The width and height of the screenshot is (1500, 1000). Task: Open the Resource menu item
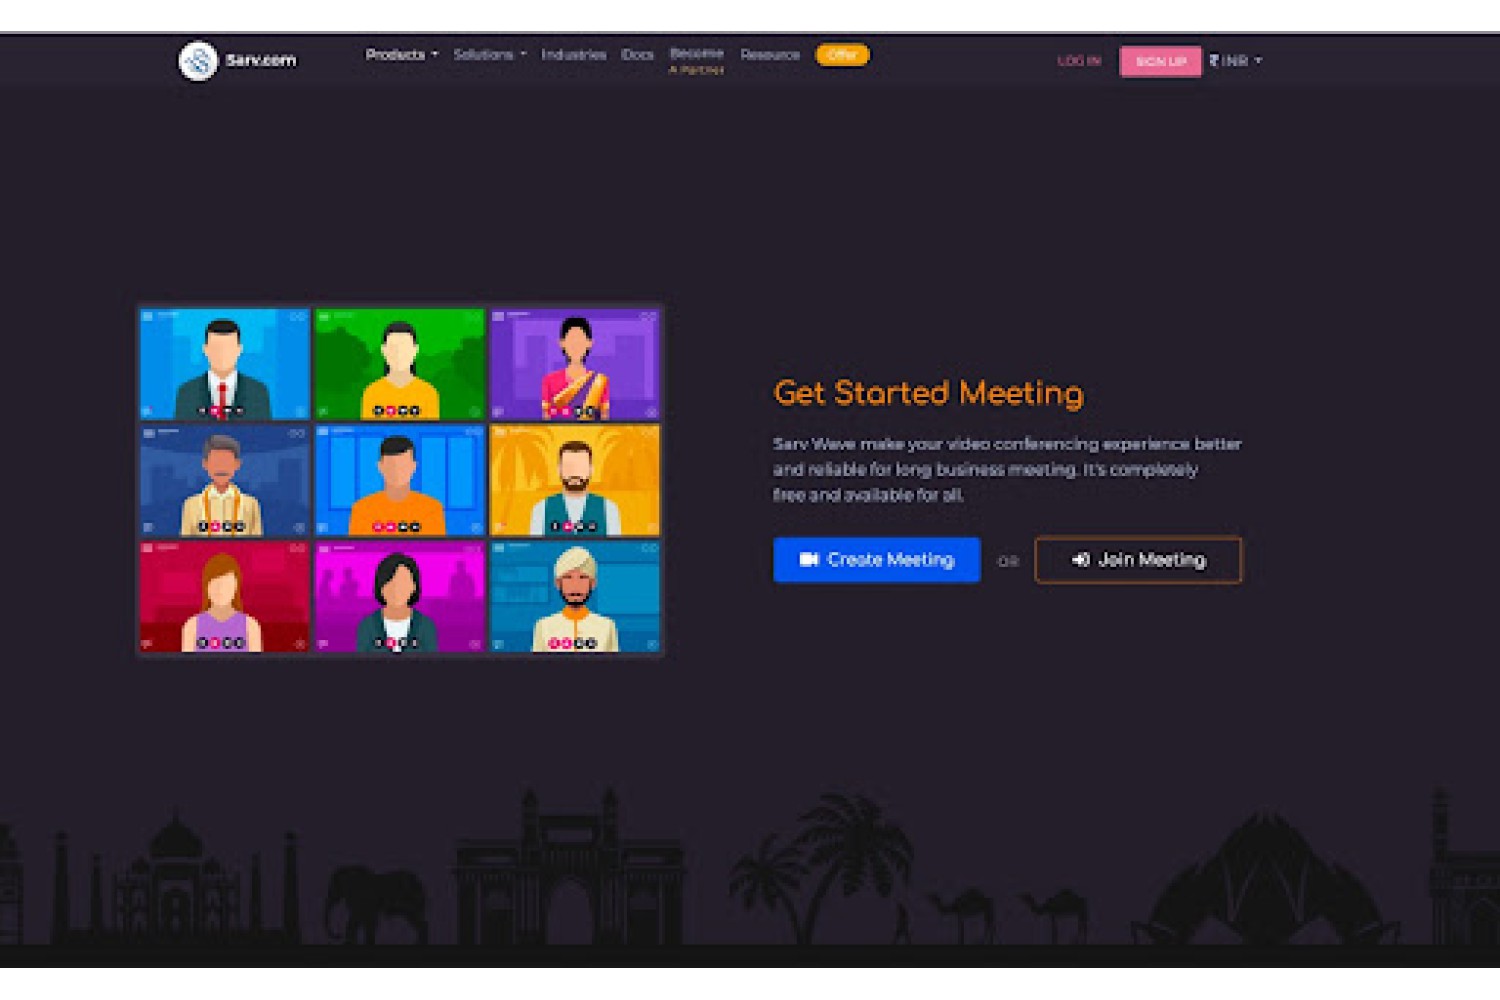(x=770, y=55)
